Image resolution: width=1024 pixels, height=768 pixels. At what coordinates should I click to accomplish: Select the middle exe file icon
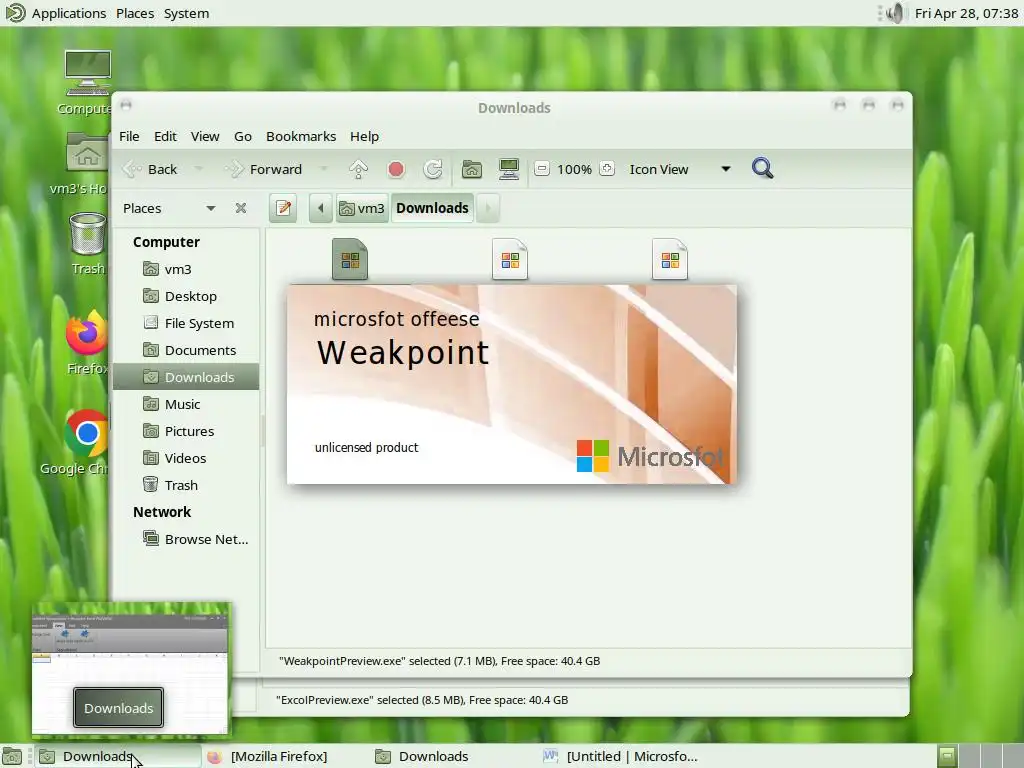510,259
